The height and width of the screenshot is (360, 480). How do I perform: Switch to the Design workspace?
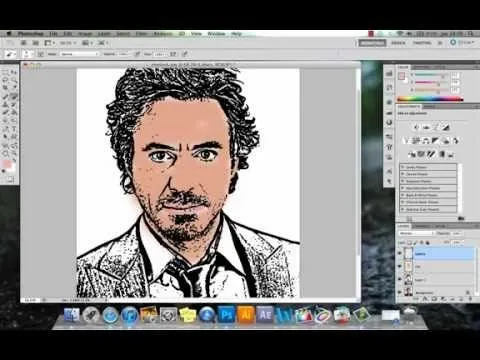click(x=398, y=43)
